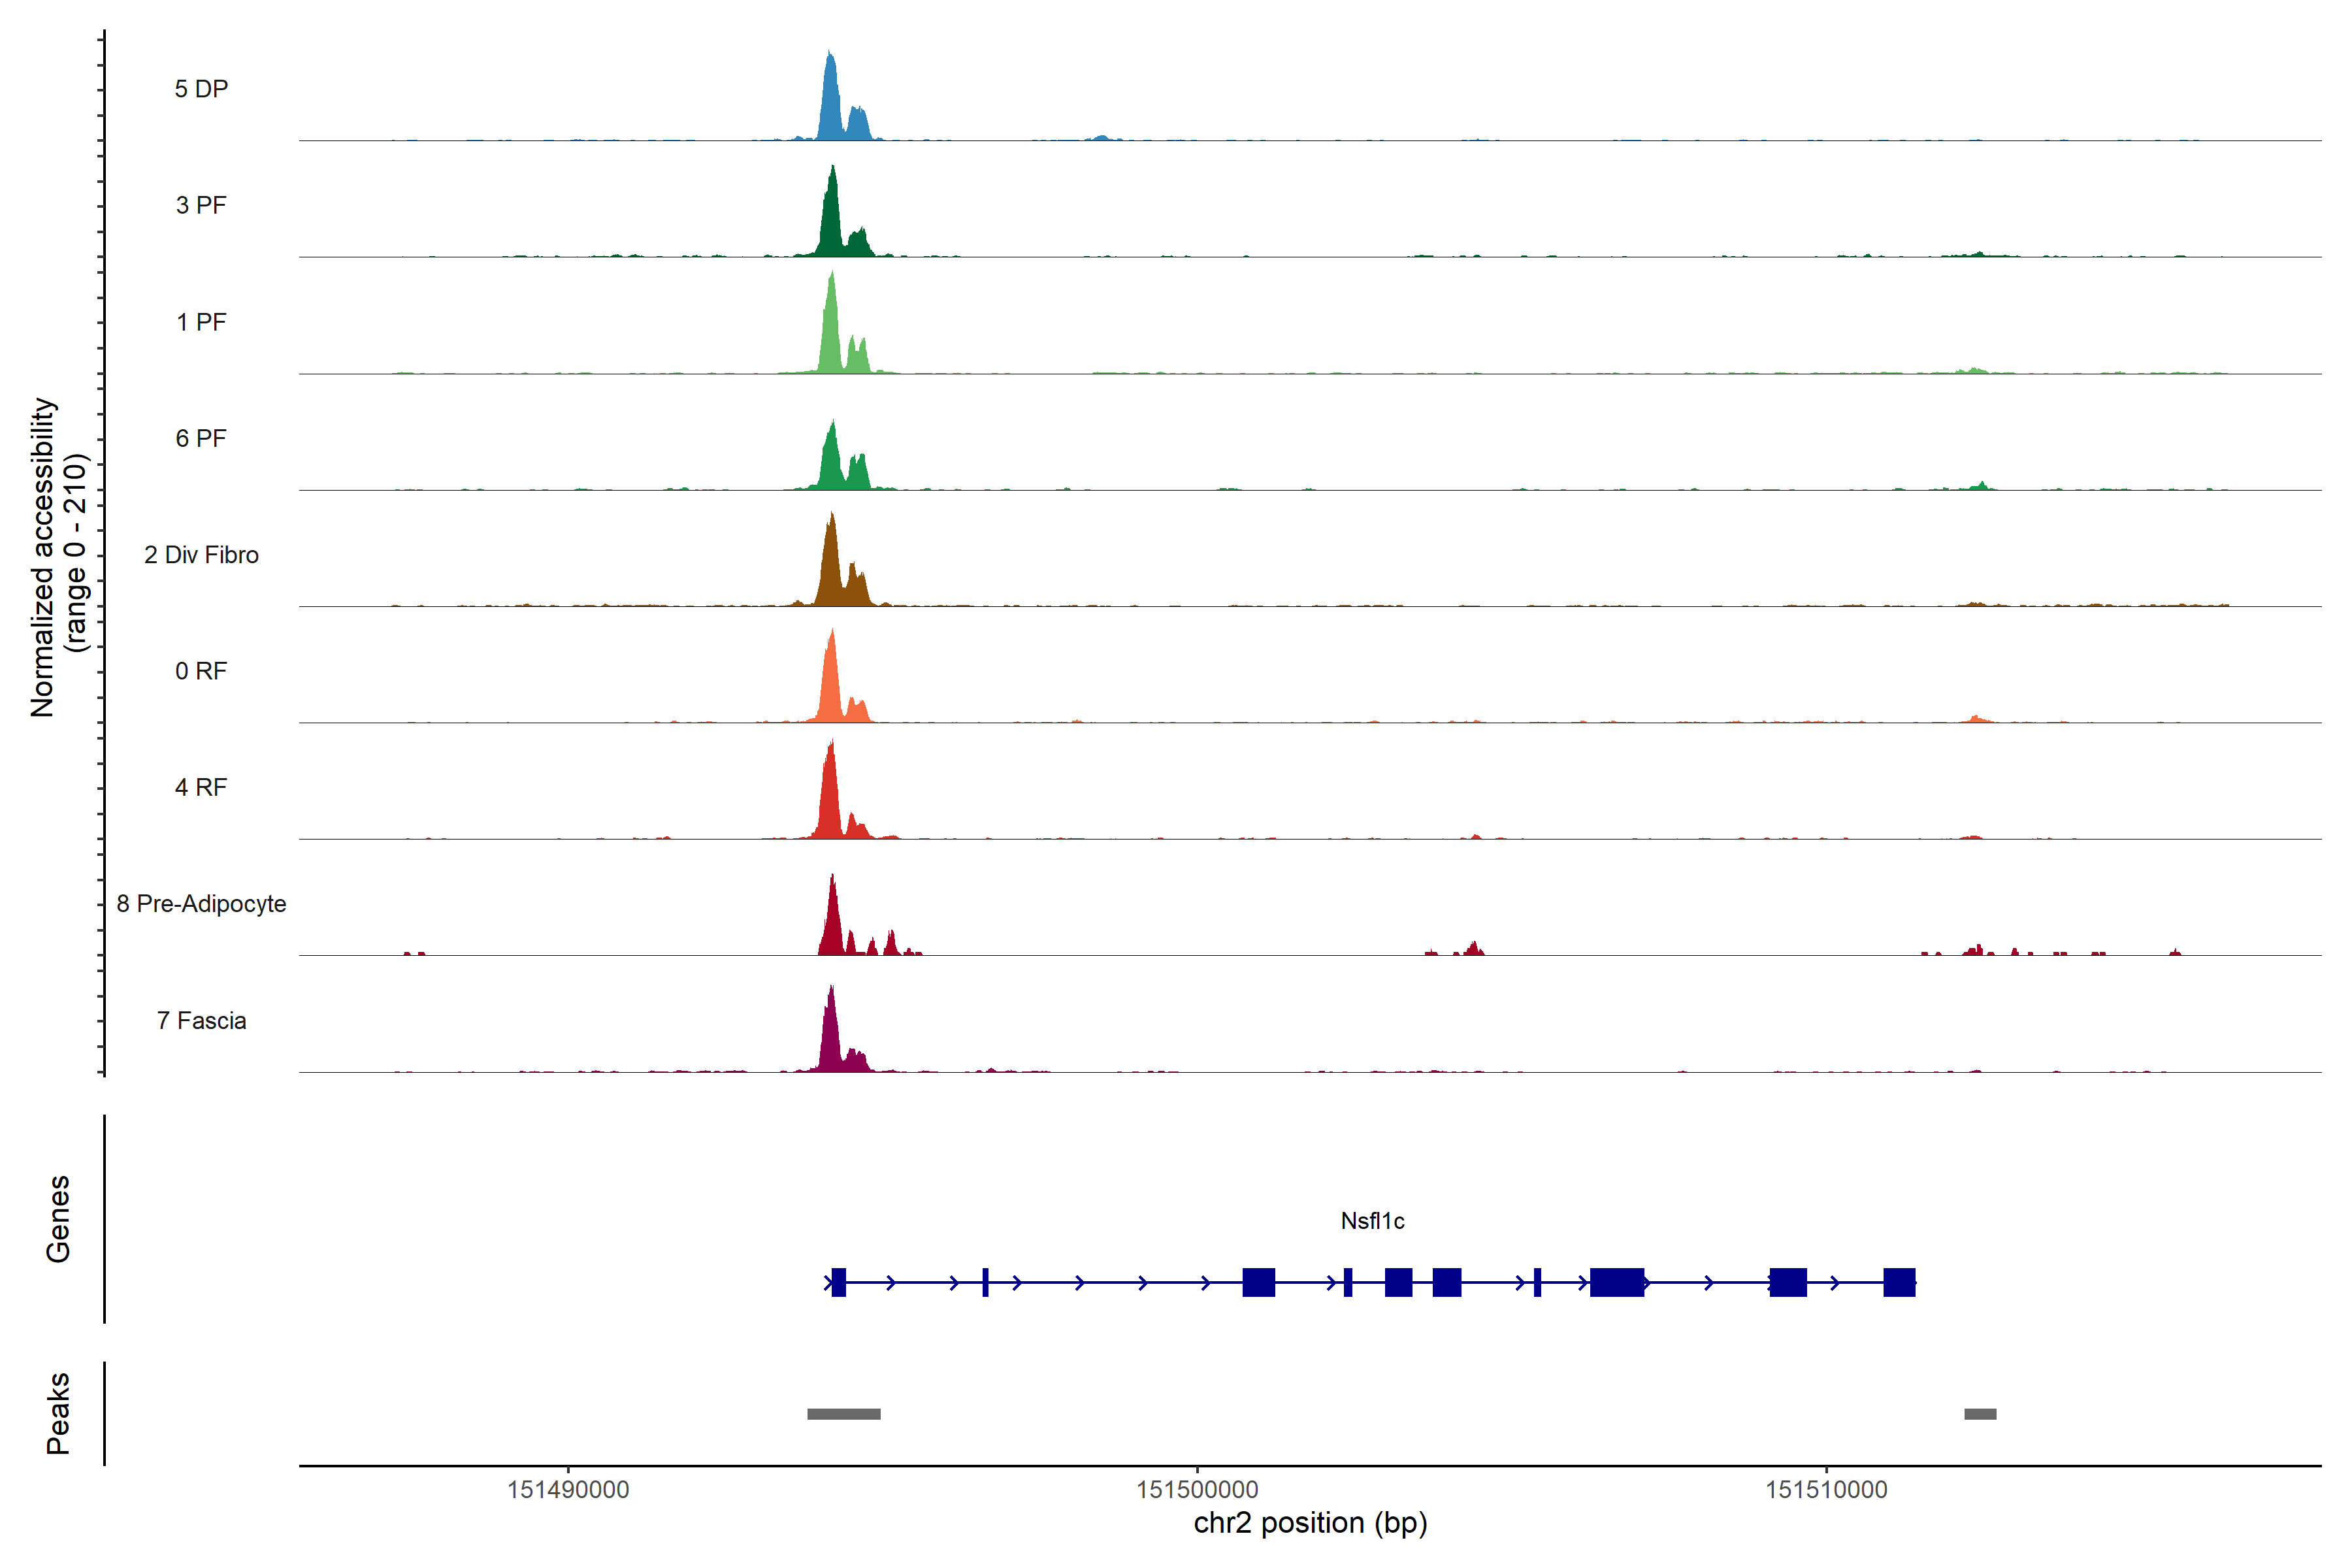Screen dimensions: 2352x1568
Task: Click the 0 RF track label
Action: (201, 671)
